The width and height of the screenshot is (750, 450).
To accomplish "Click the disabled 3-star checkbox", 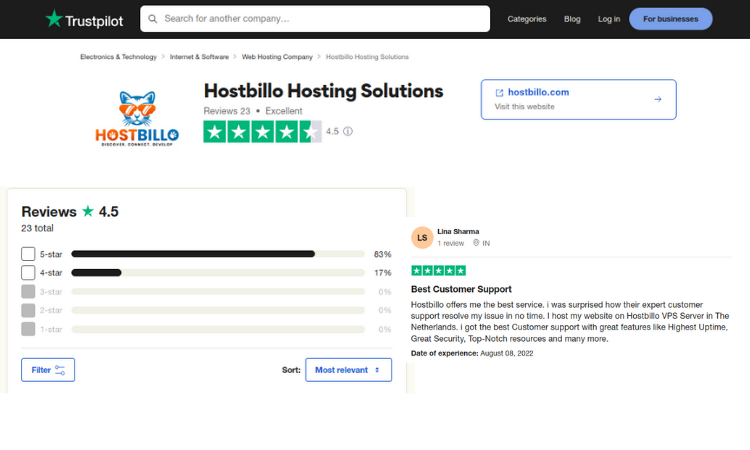I will [28, 292].
